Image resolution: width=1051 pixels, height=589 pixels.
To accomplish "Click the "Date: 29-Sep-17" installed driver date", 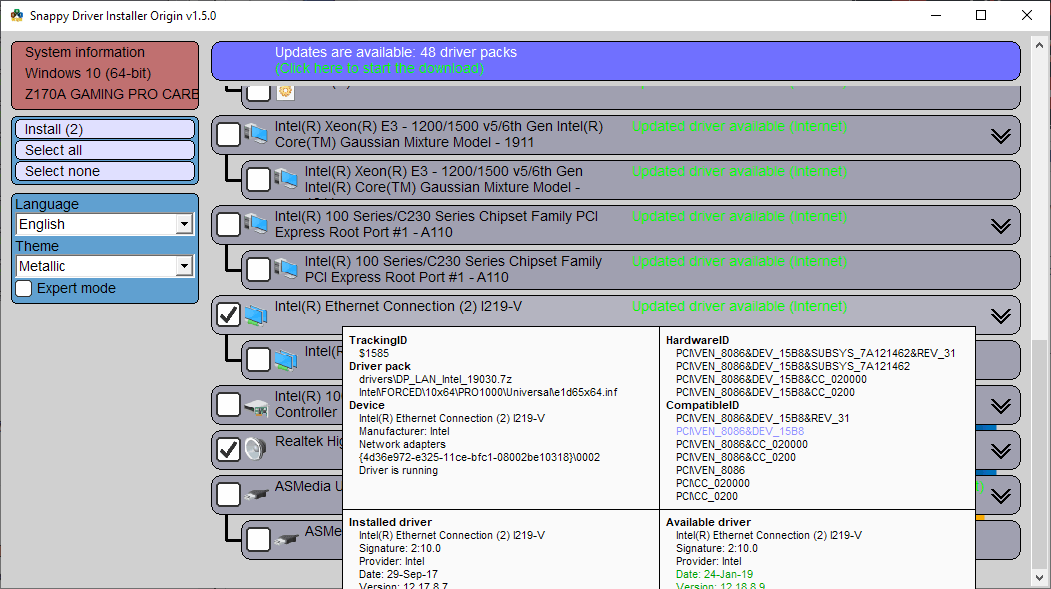I will [398, 574].
